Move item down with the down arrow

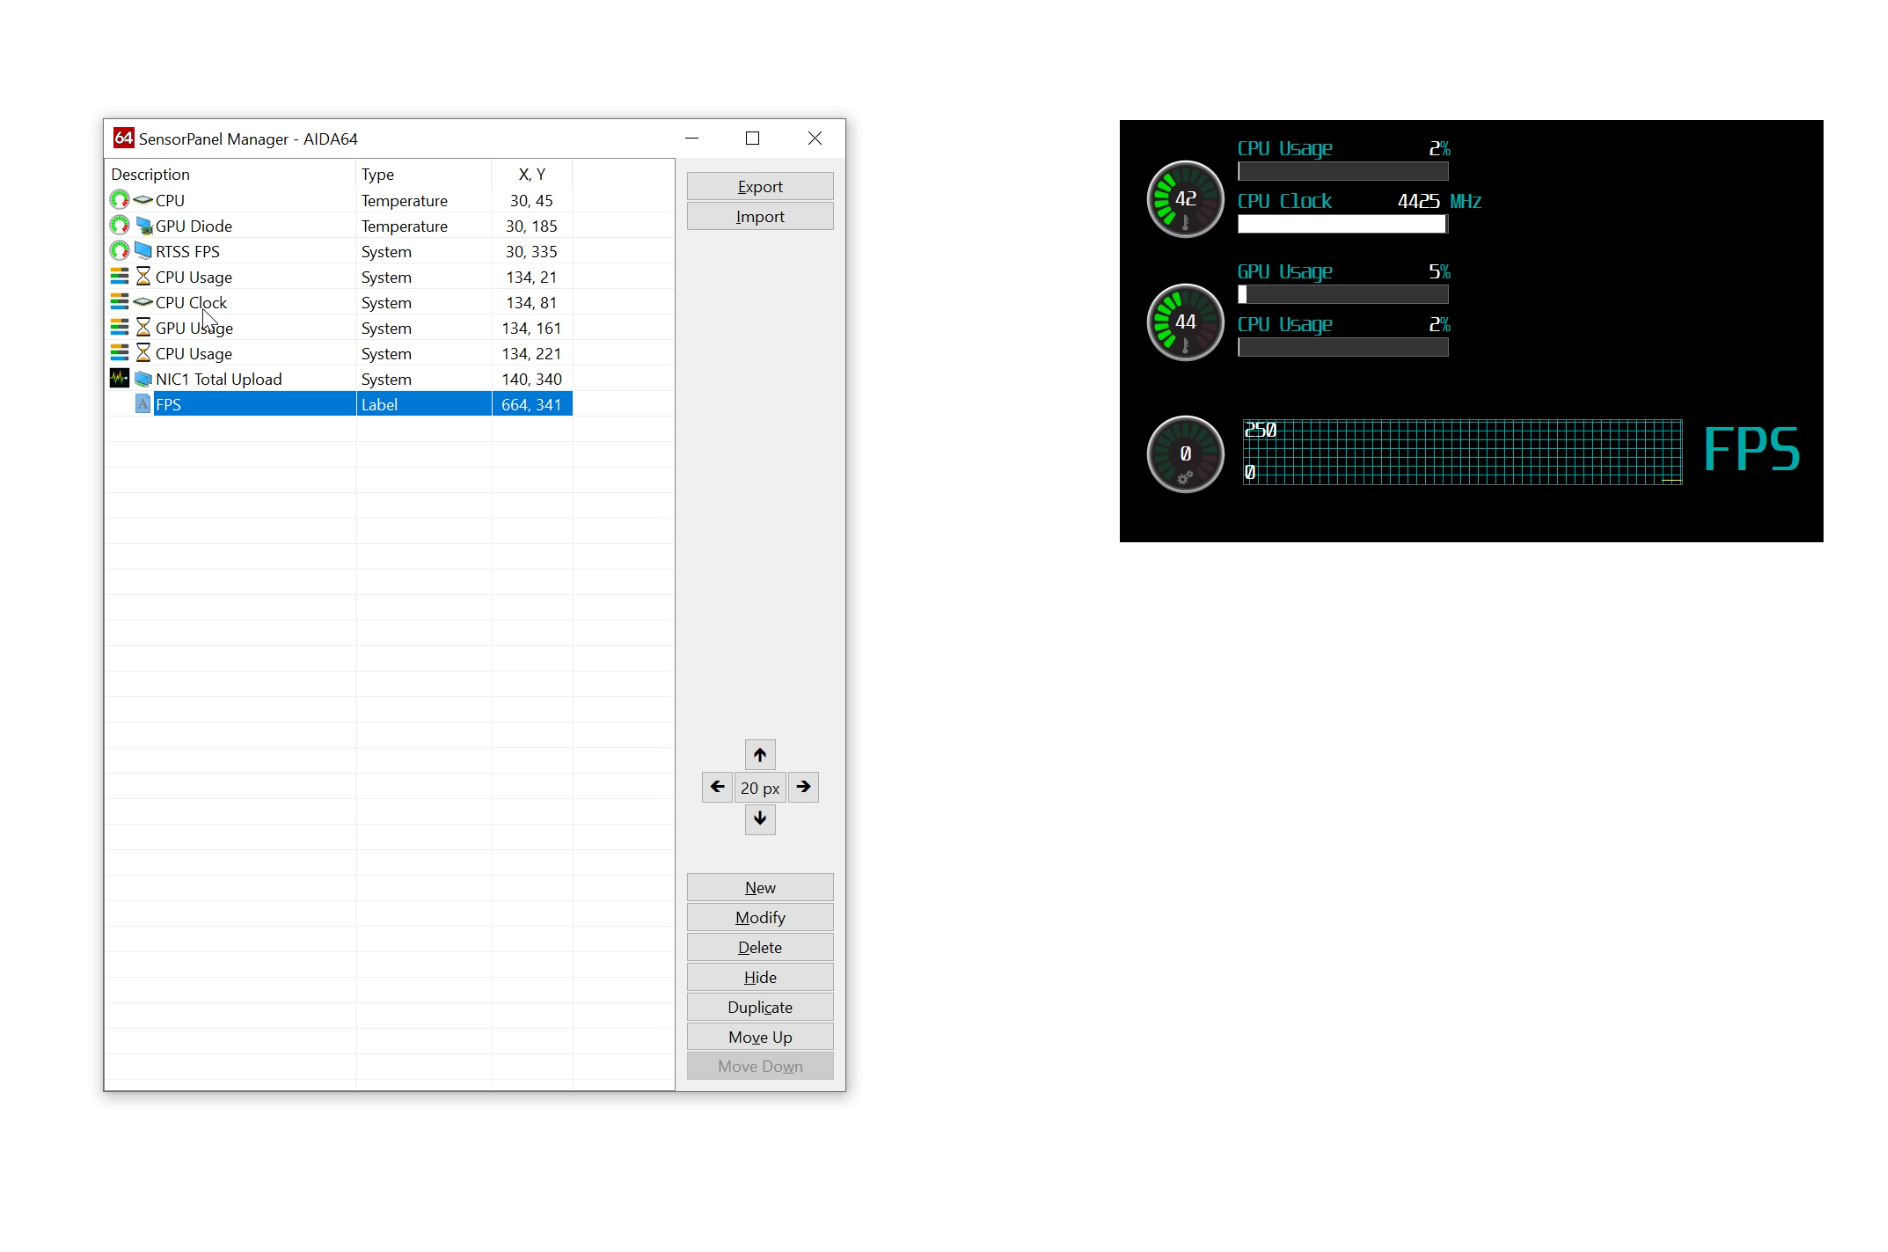click(x=760, y=819)
